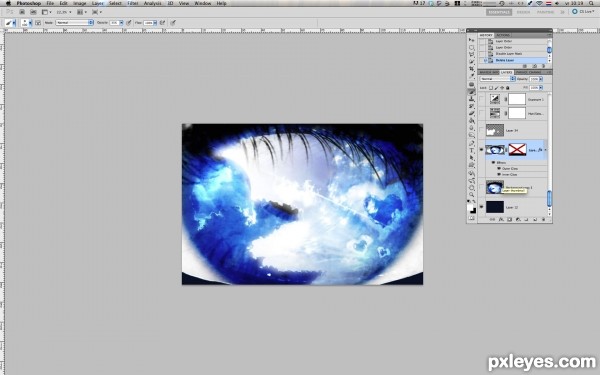Click the background color swatch
The width and height of the screenshot is (600, 375).
(474, 211)
